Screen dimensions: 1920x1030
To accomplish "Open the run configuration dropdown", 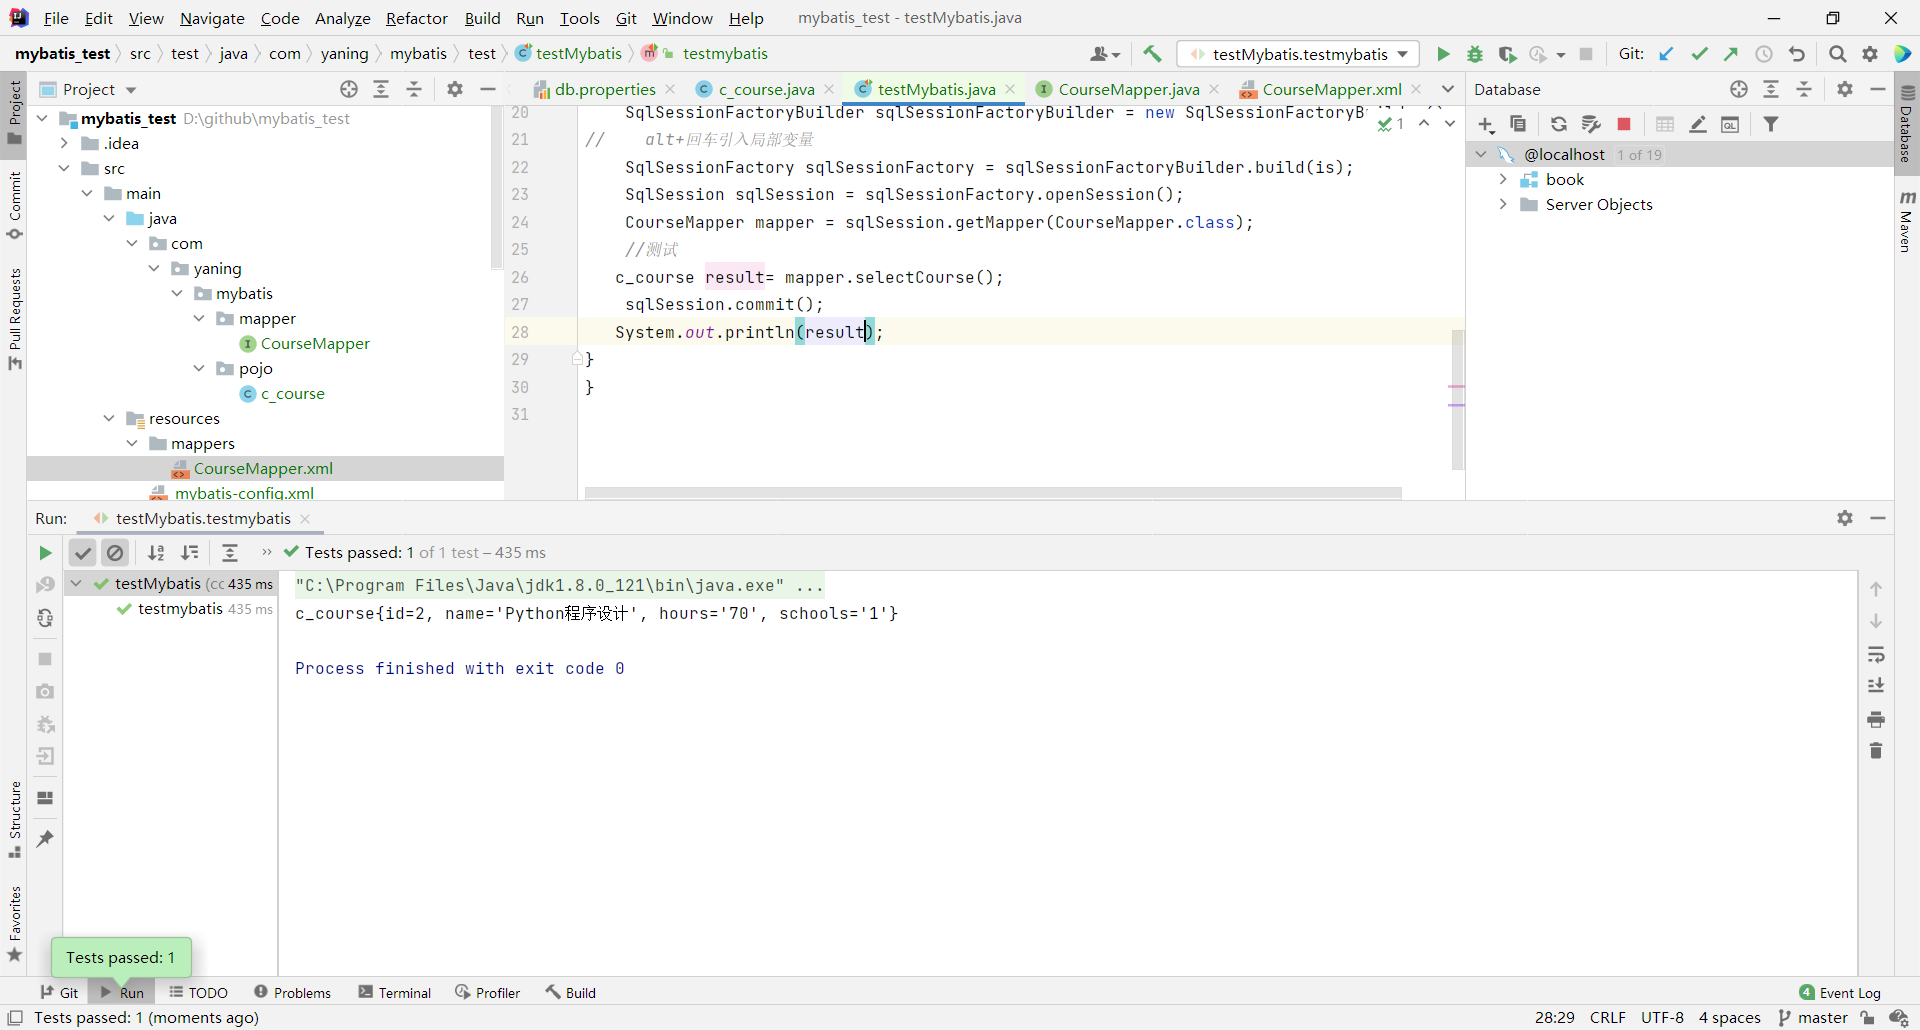I will point(1299,54).
